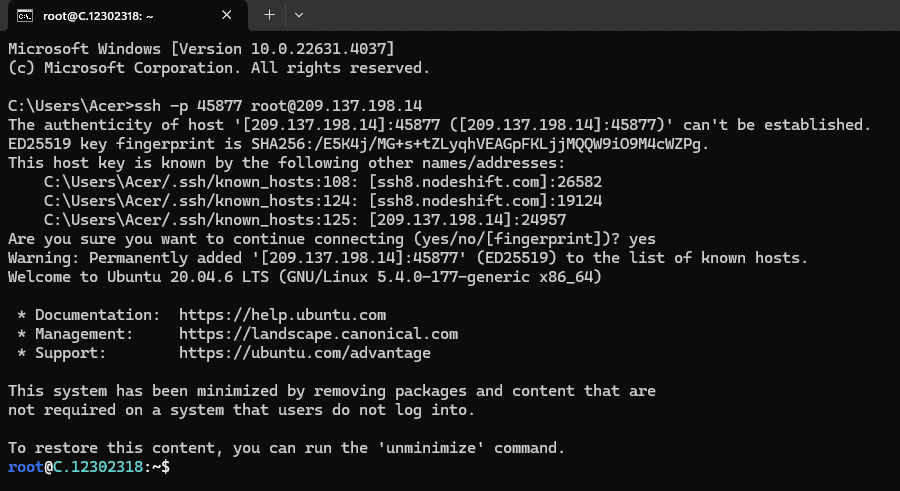This screenshot has width=900, height=491.
Task: Click the root@C.12302318 shell prompt line
Action: coord(89,466)
